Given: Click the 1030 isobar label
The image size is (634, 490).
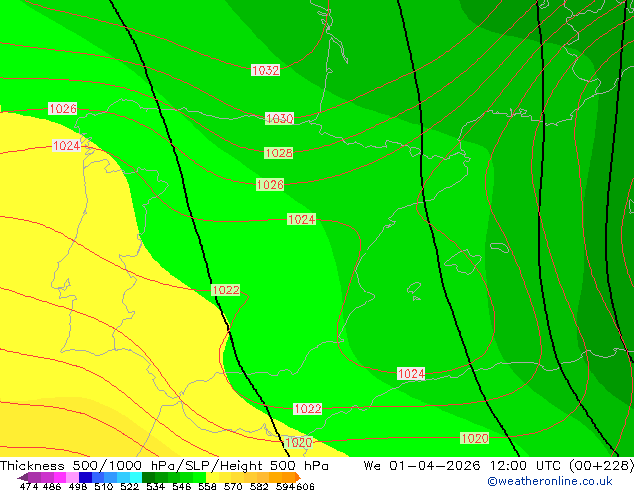Looking at the screenshot, I should click(x=279, y=118).
